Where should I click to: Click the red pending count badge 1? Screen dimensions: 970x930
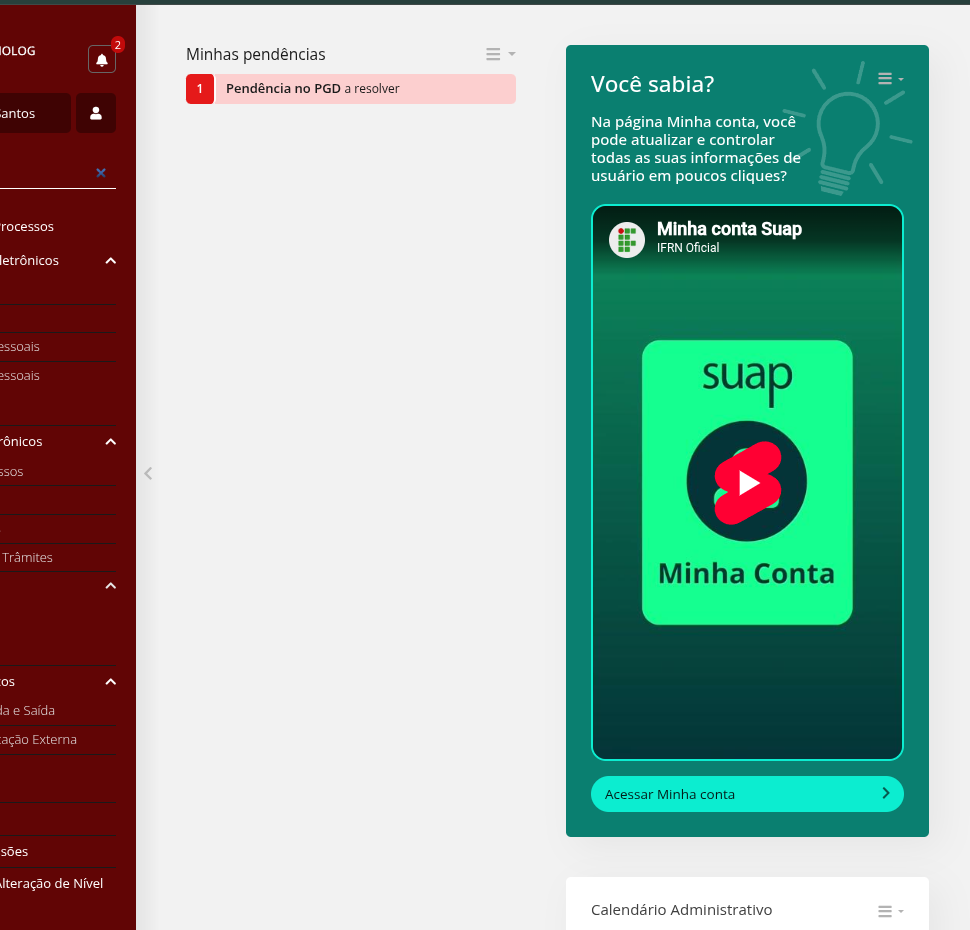[x=200, y=88]
